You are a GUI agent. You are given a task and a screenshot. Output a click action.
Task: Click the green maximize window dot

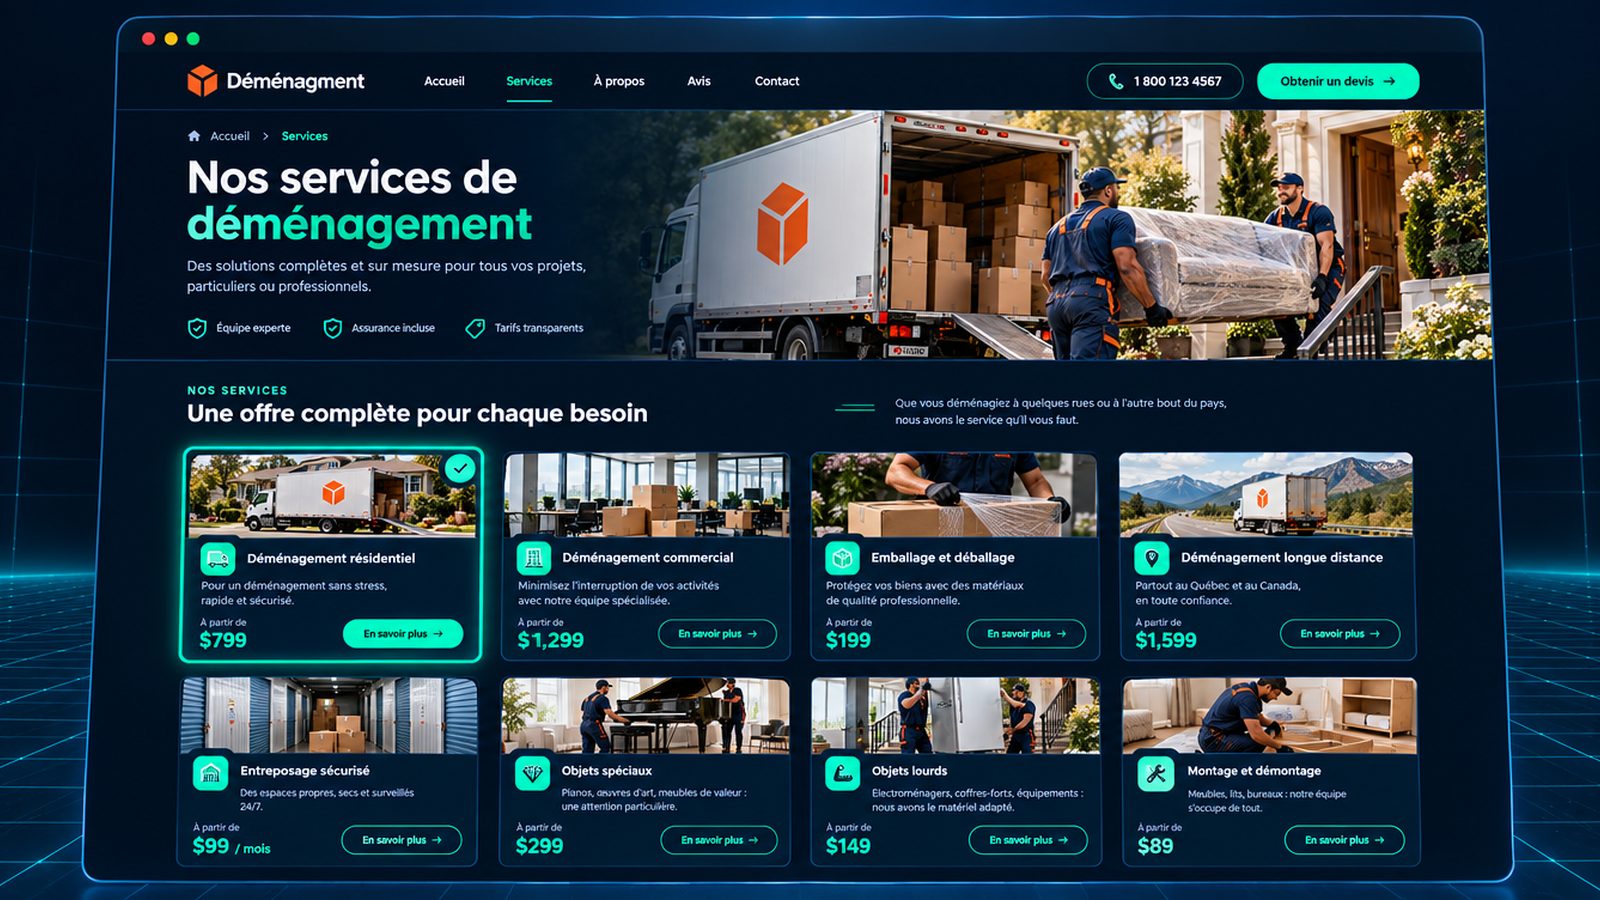tap(193, 39)
